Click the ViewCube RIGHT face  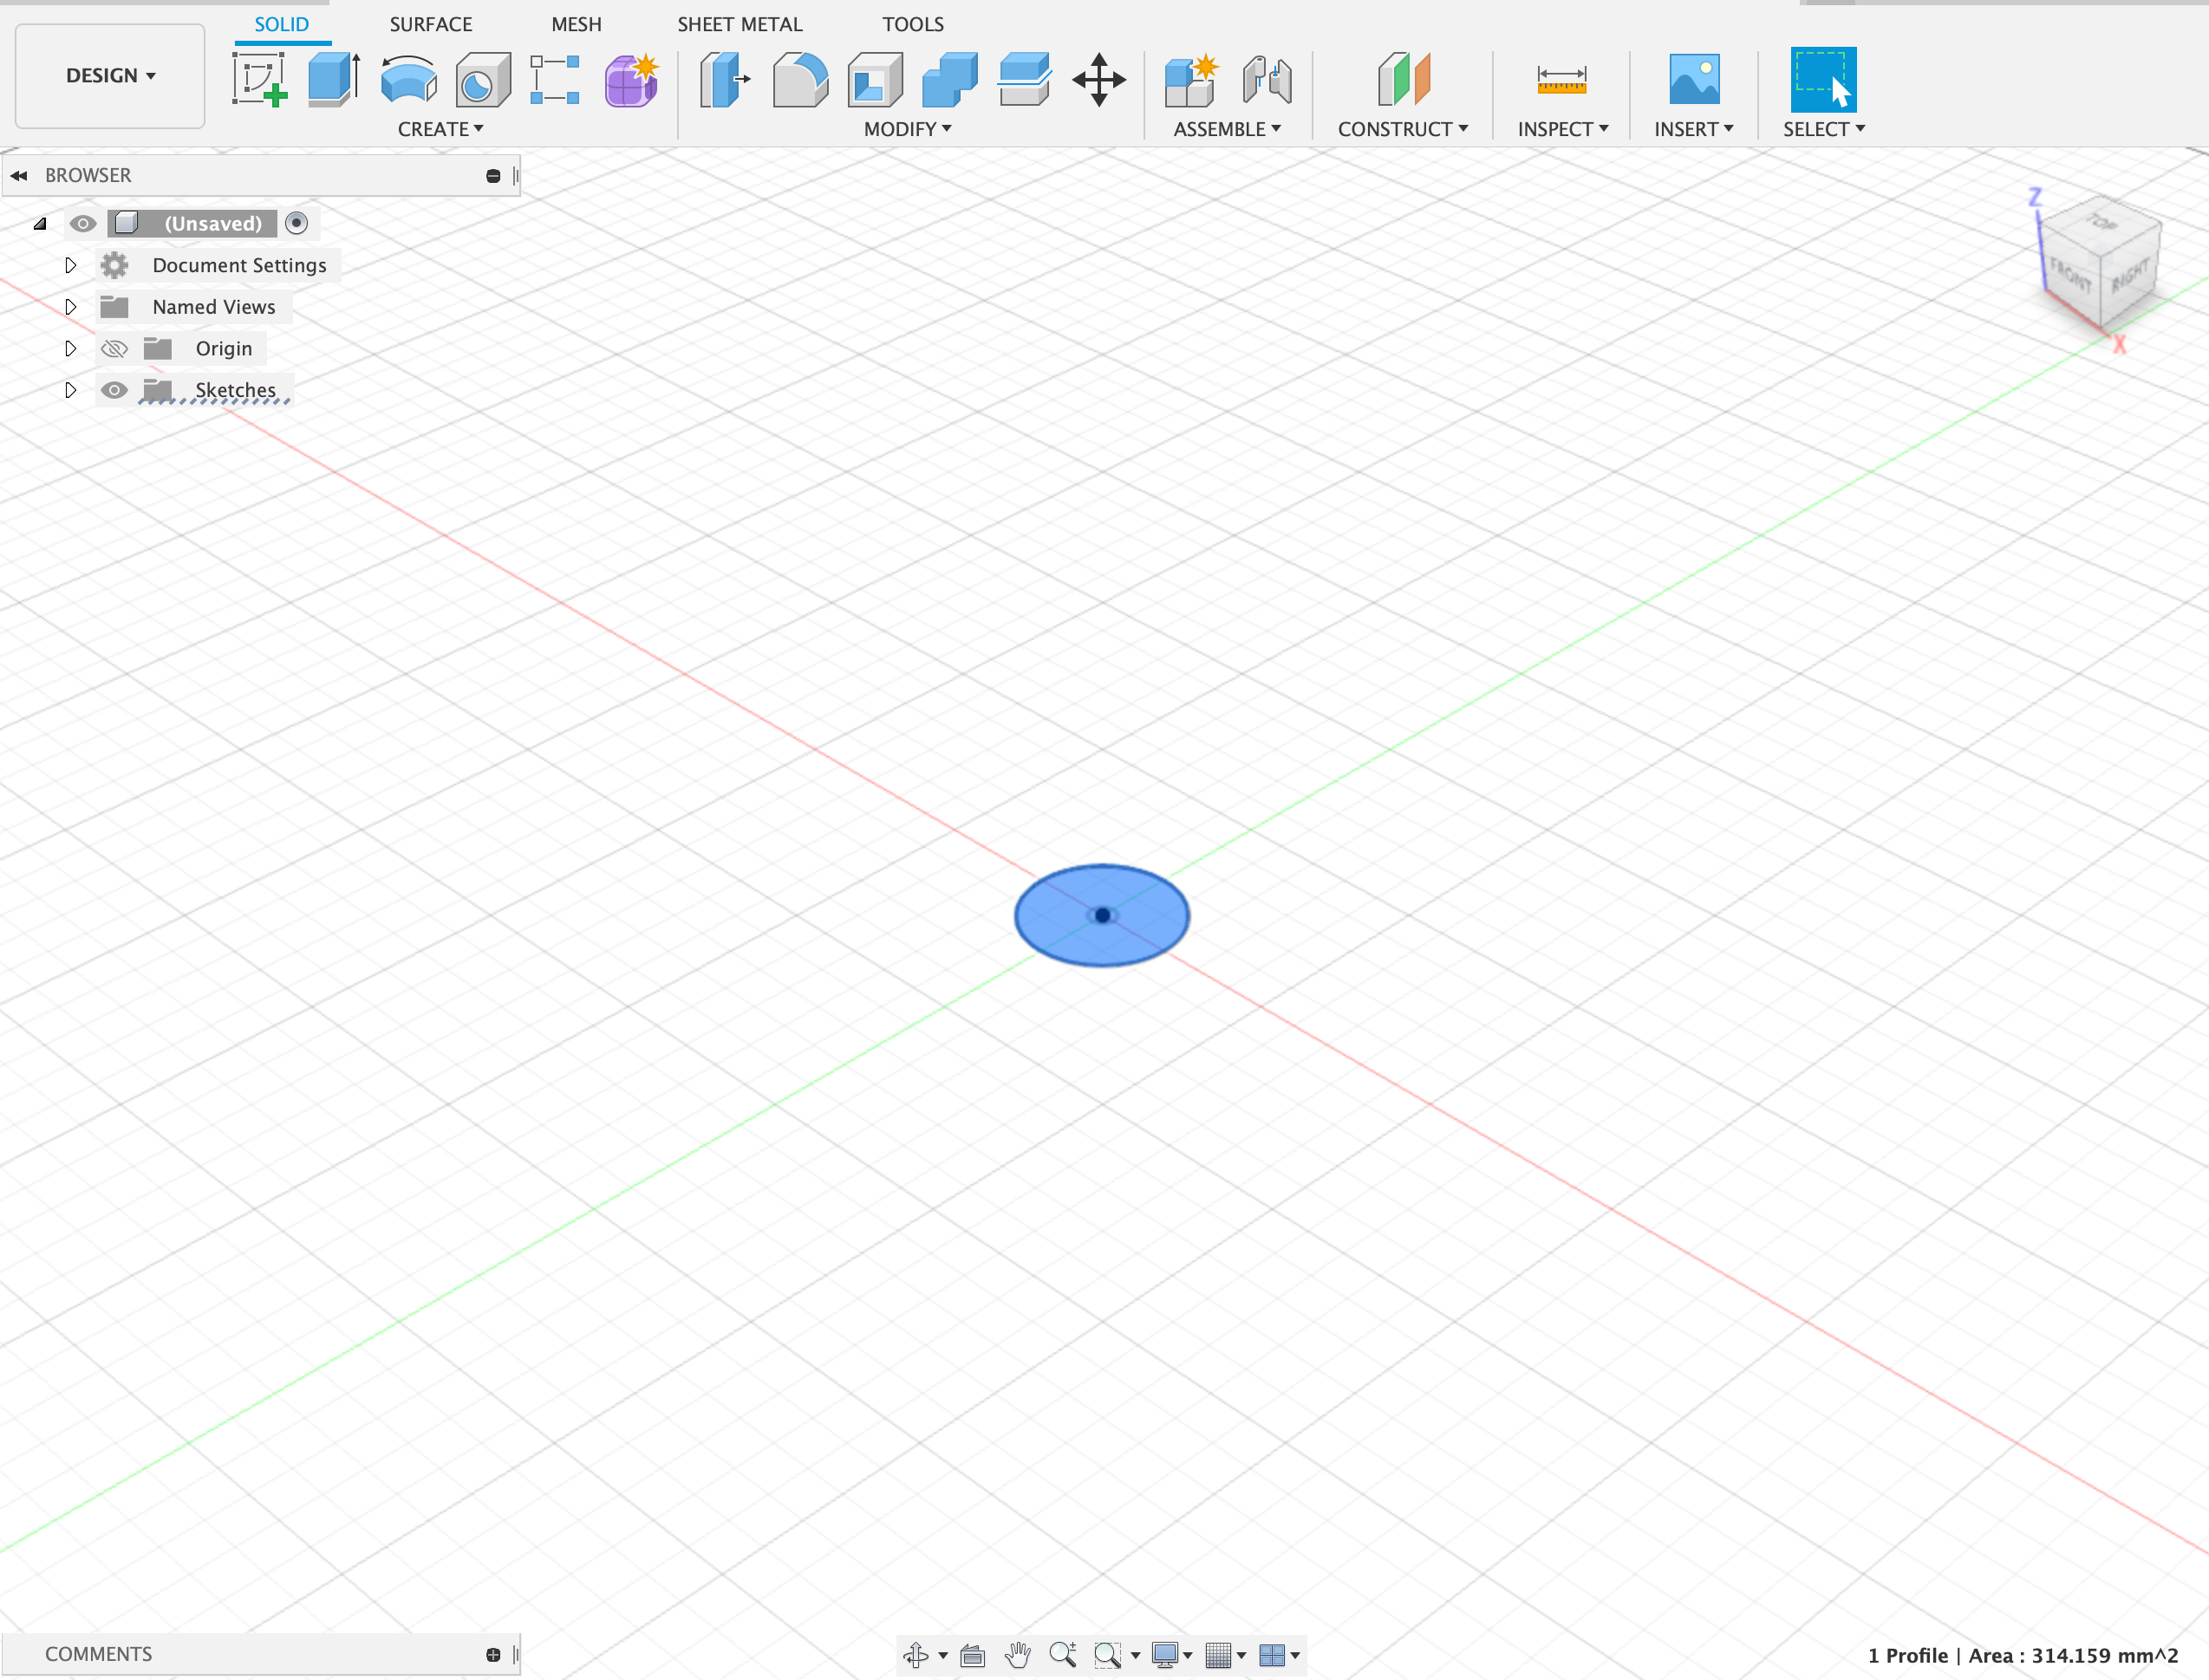coord(2130,276)
